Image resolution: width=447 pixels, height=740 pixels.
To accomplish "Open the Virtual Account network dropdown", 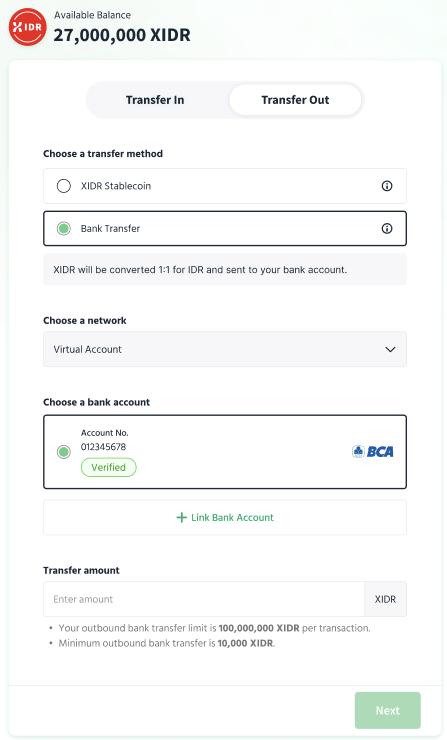I will [225, 349].
